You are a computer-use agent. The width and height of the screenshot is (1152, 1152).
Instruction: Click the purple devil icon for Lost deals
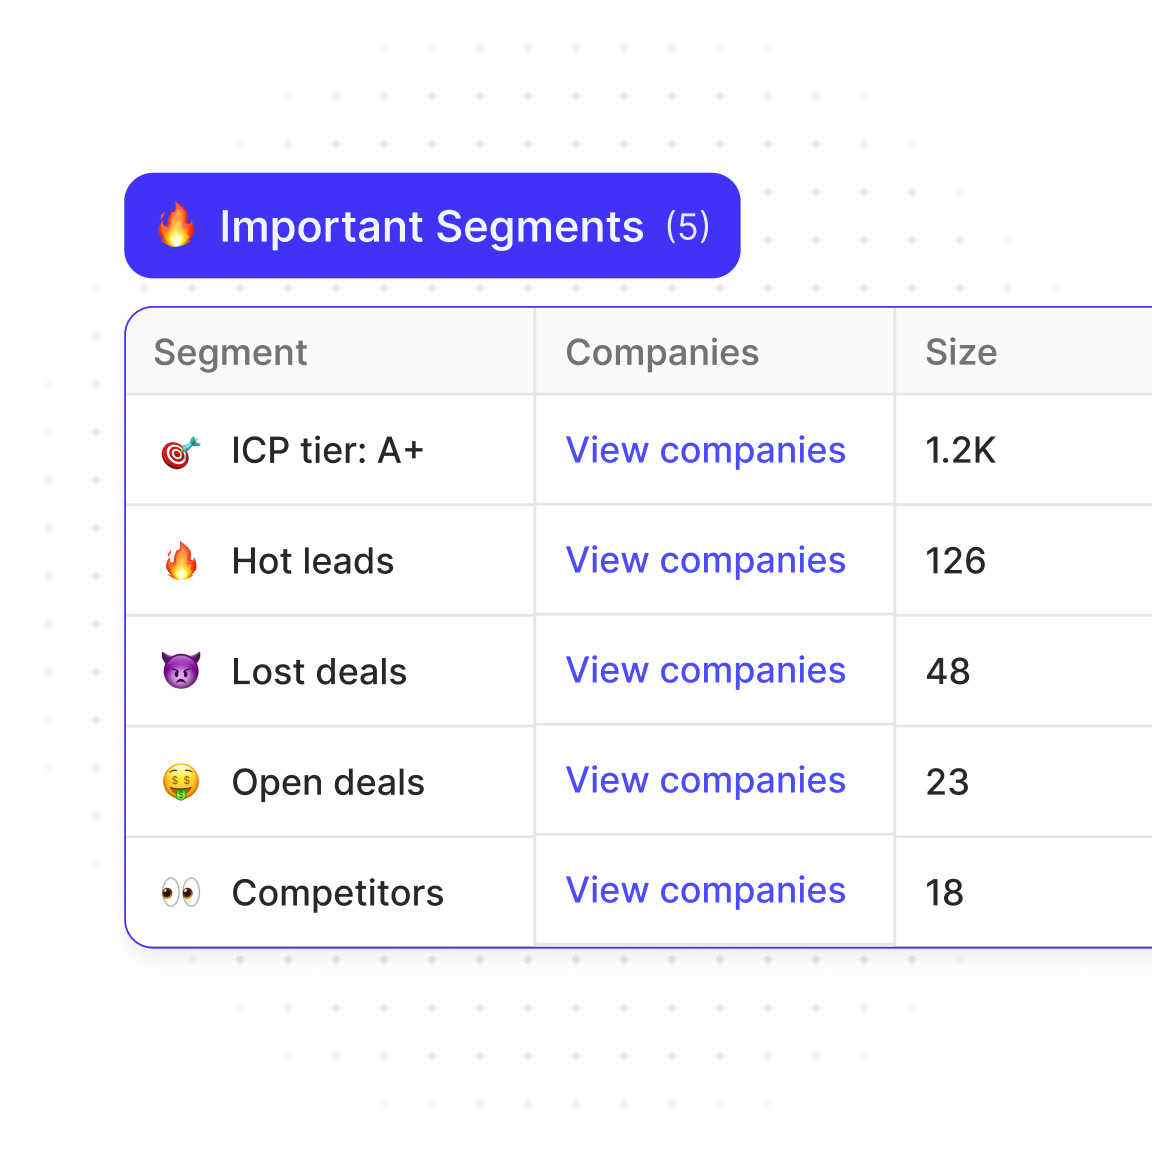point(181,671)
